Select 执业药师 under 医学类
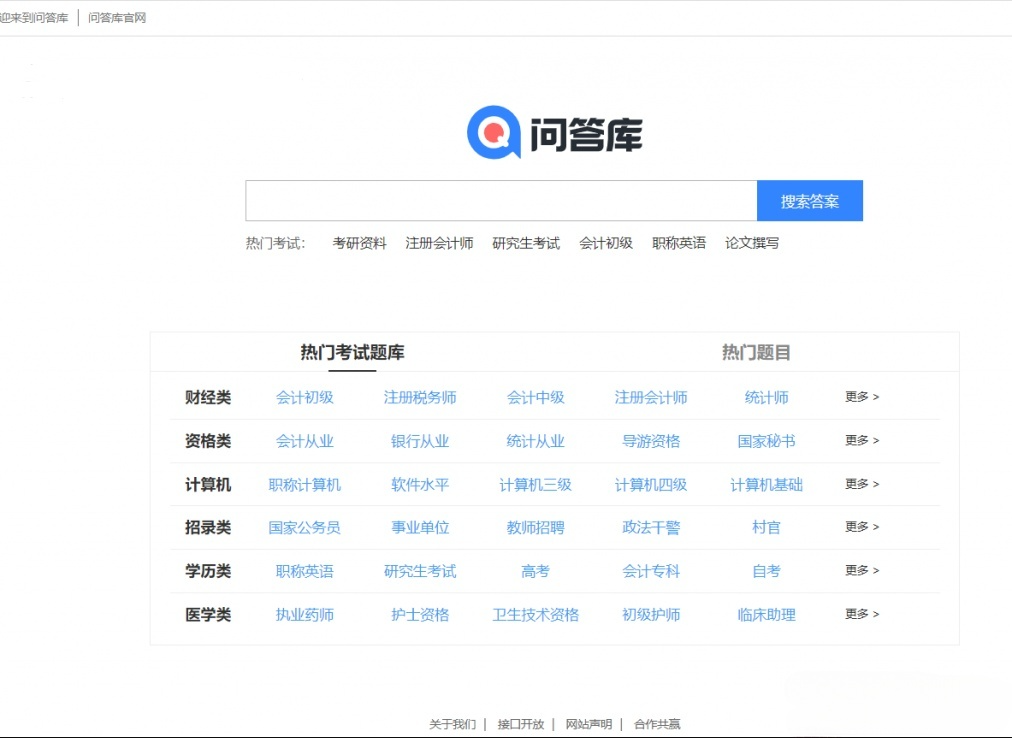Viewport: 1012px width, 738px height. [303, 614]
